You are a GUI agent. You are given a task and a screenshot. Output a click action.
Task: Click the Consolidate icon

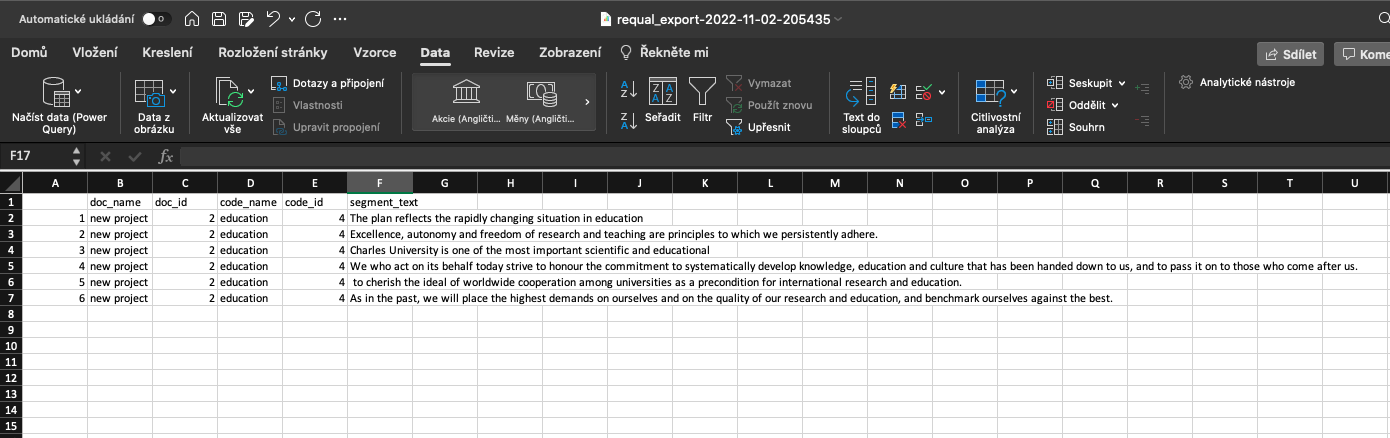924,121
